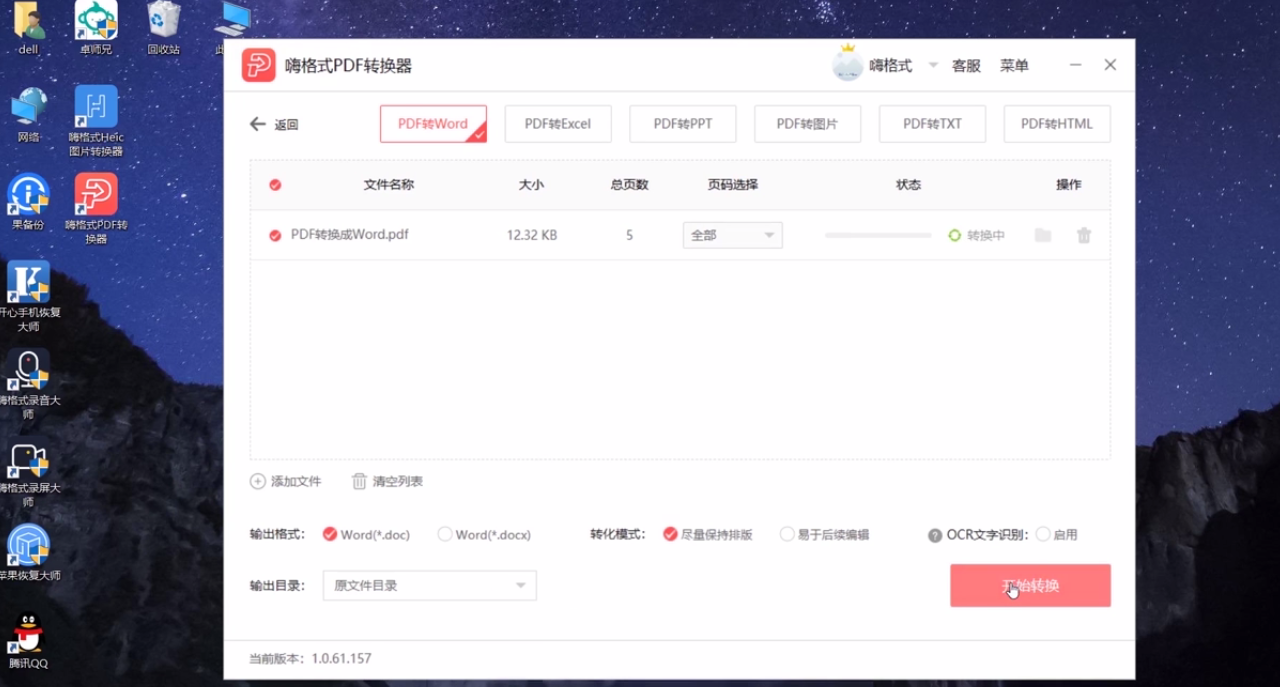This screenshot has height=687, width=1280.
Task: Click the 转换中 status spinner icon
Action: click(954, 235)
